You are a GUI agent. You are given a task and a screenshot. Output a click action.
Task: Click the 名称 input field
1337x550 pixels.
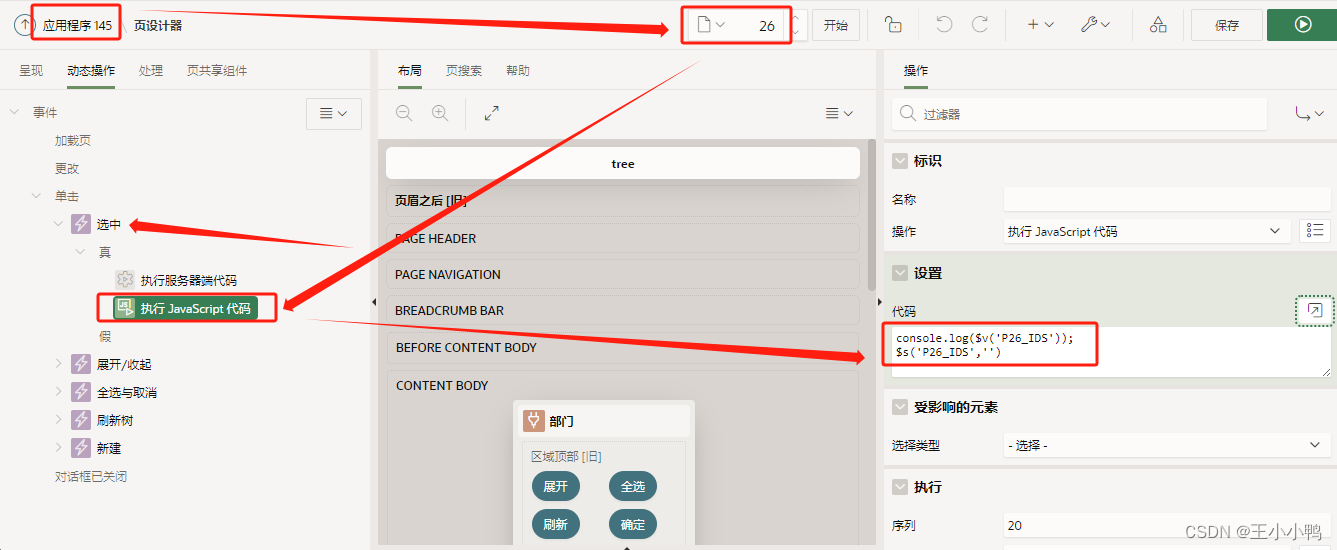pos(1167,199)
